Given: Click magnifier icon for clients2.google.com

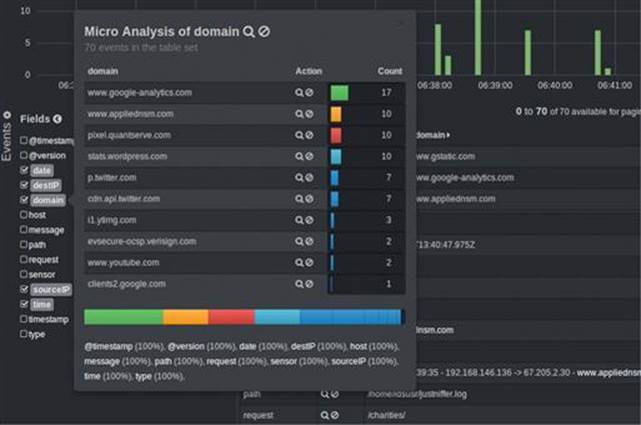Looking at the screenshot, I should 299,284.
